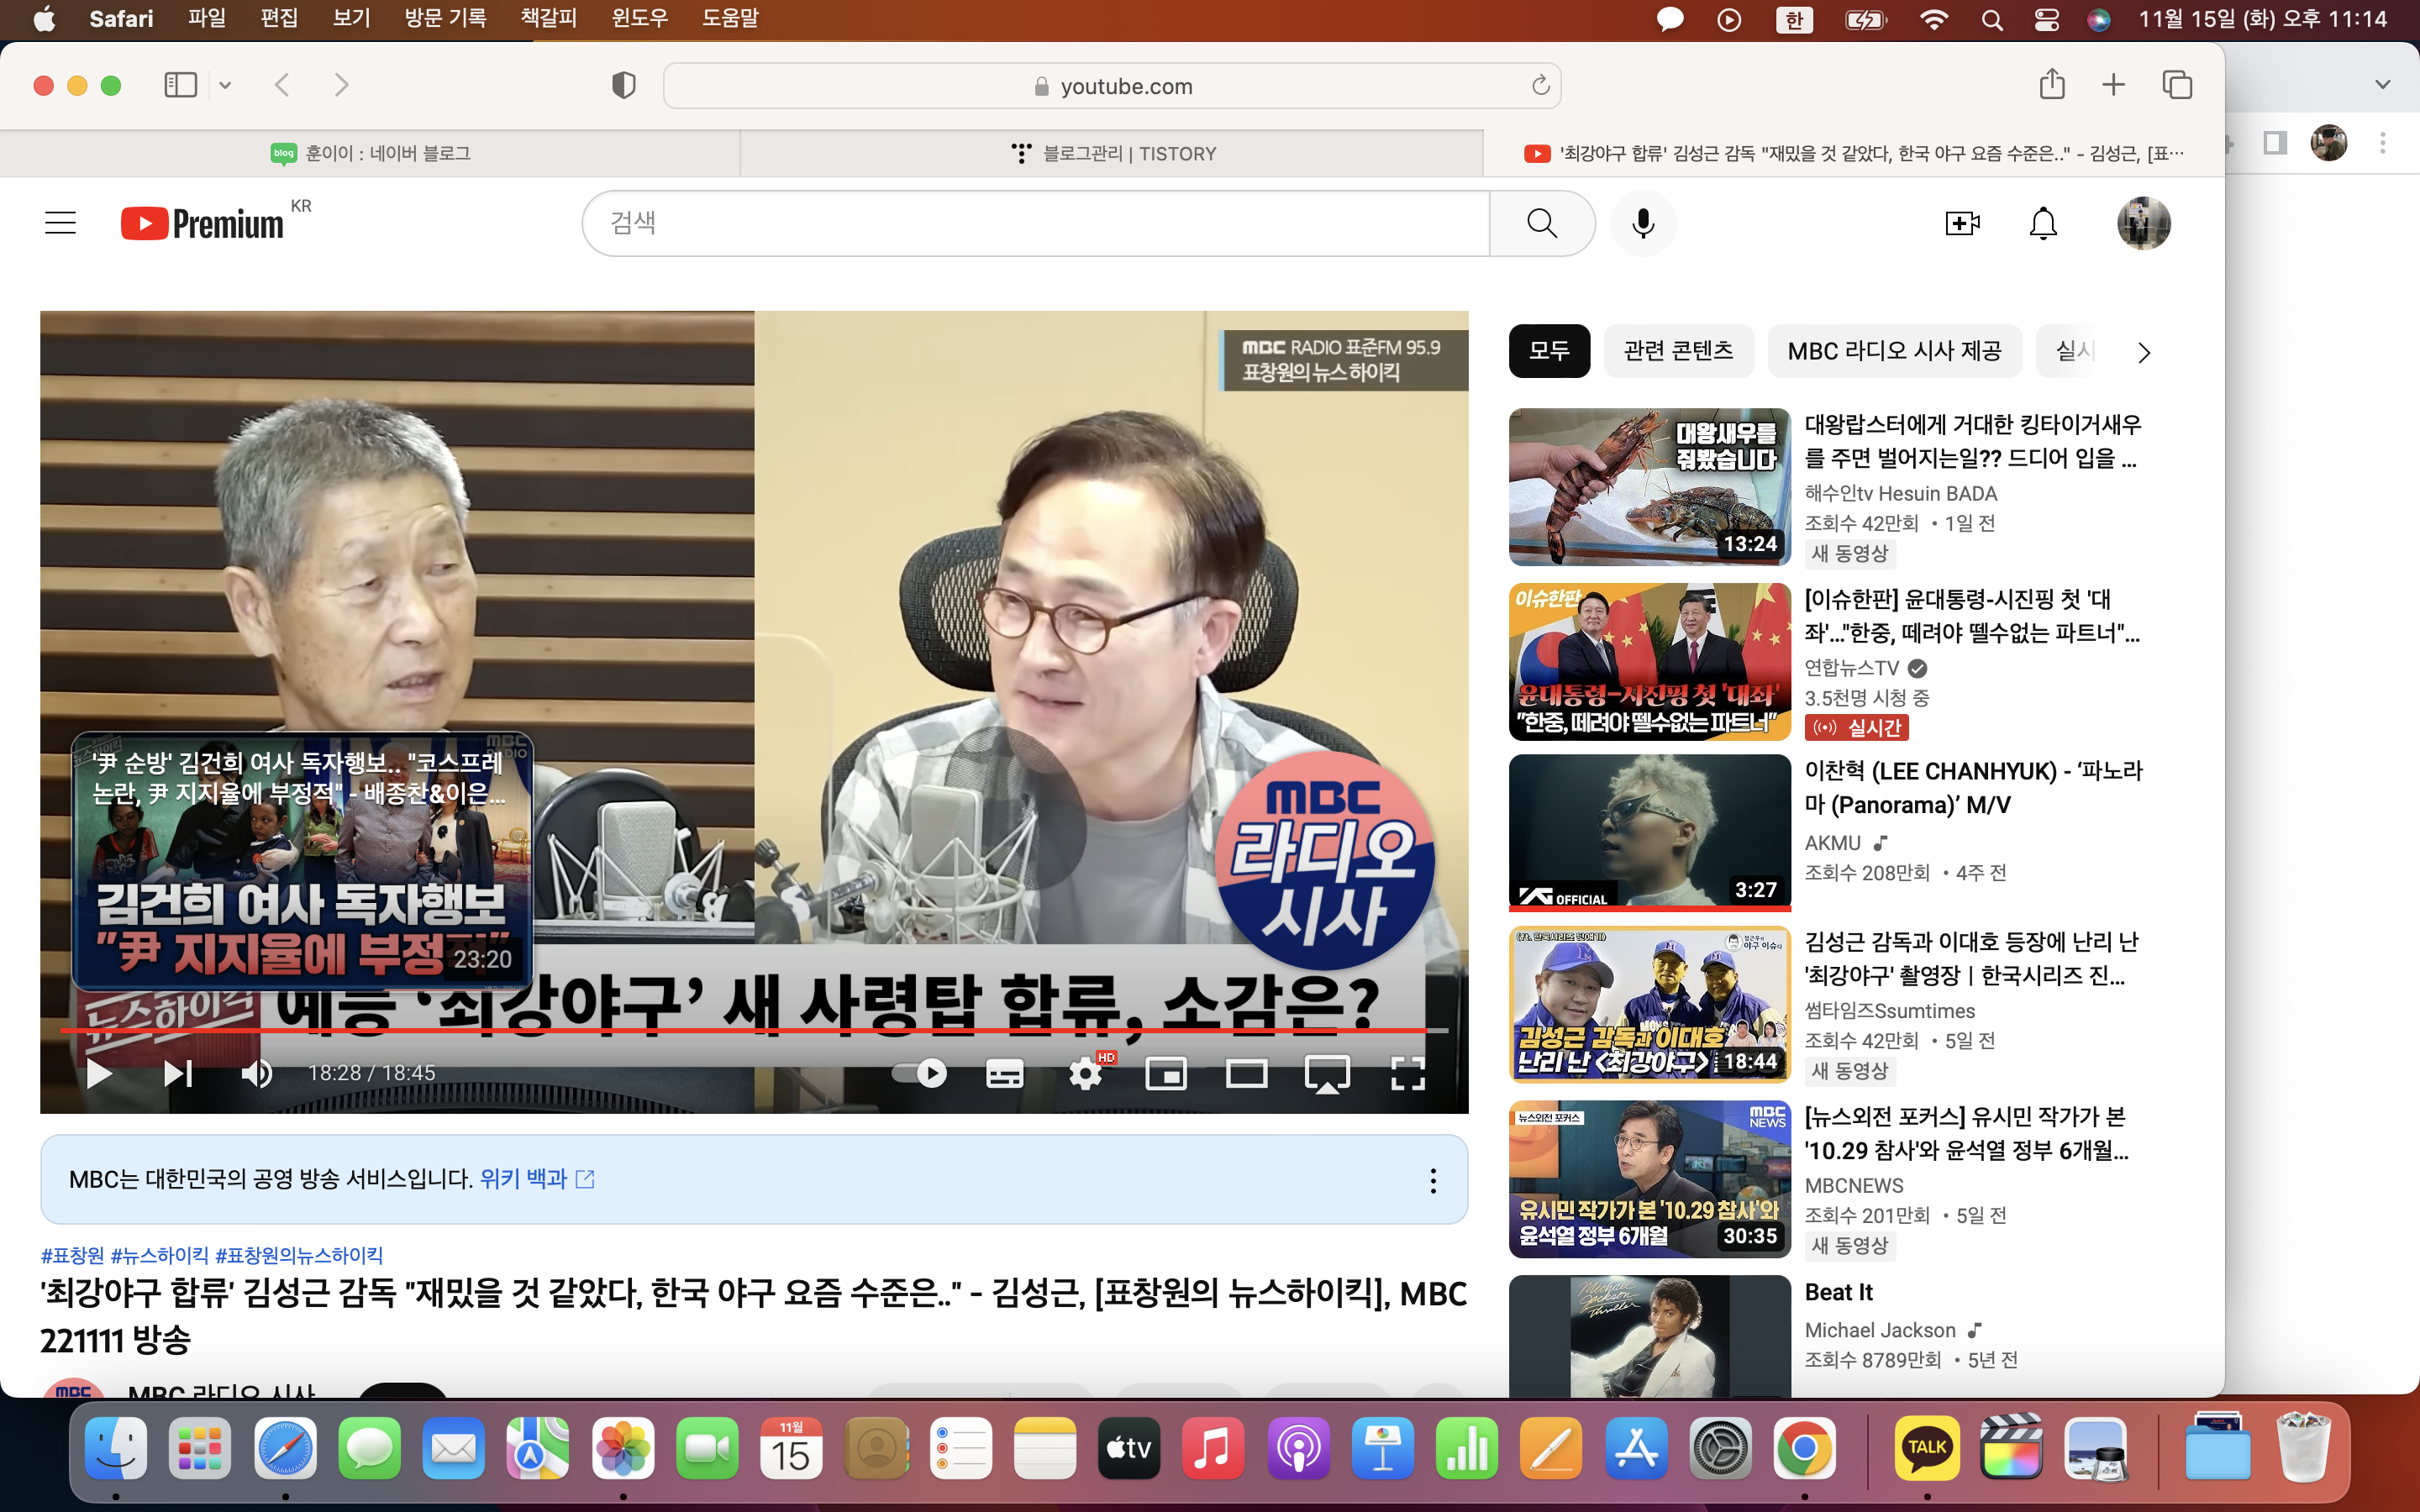Image resolution: width=2420 pixels, height=1512 pixels.
Task: Skip to the next video
Action: coord(178,1073)
